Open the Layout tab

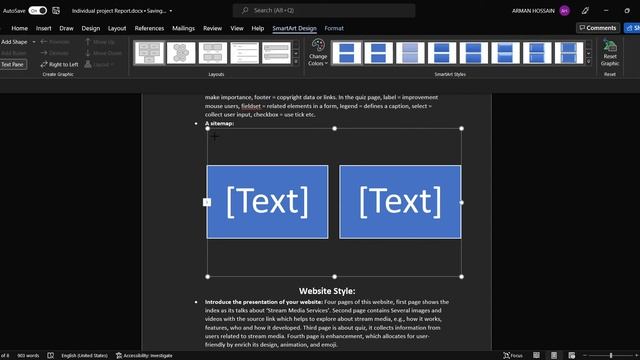tap(117, 28)
